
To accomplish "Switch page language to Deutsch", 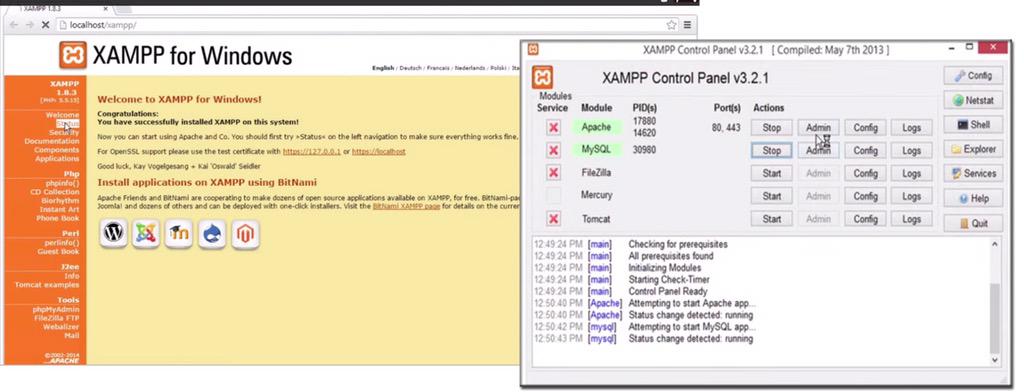I will click(x=411, y=68).
